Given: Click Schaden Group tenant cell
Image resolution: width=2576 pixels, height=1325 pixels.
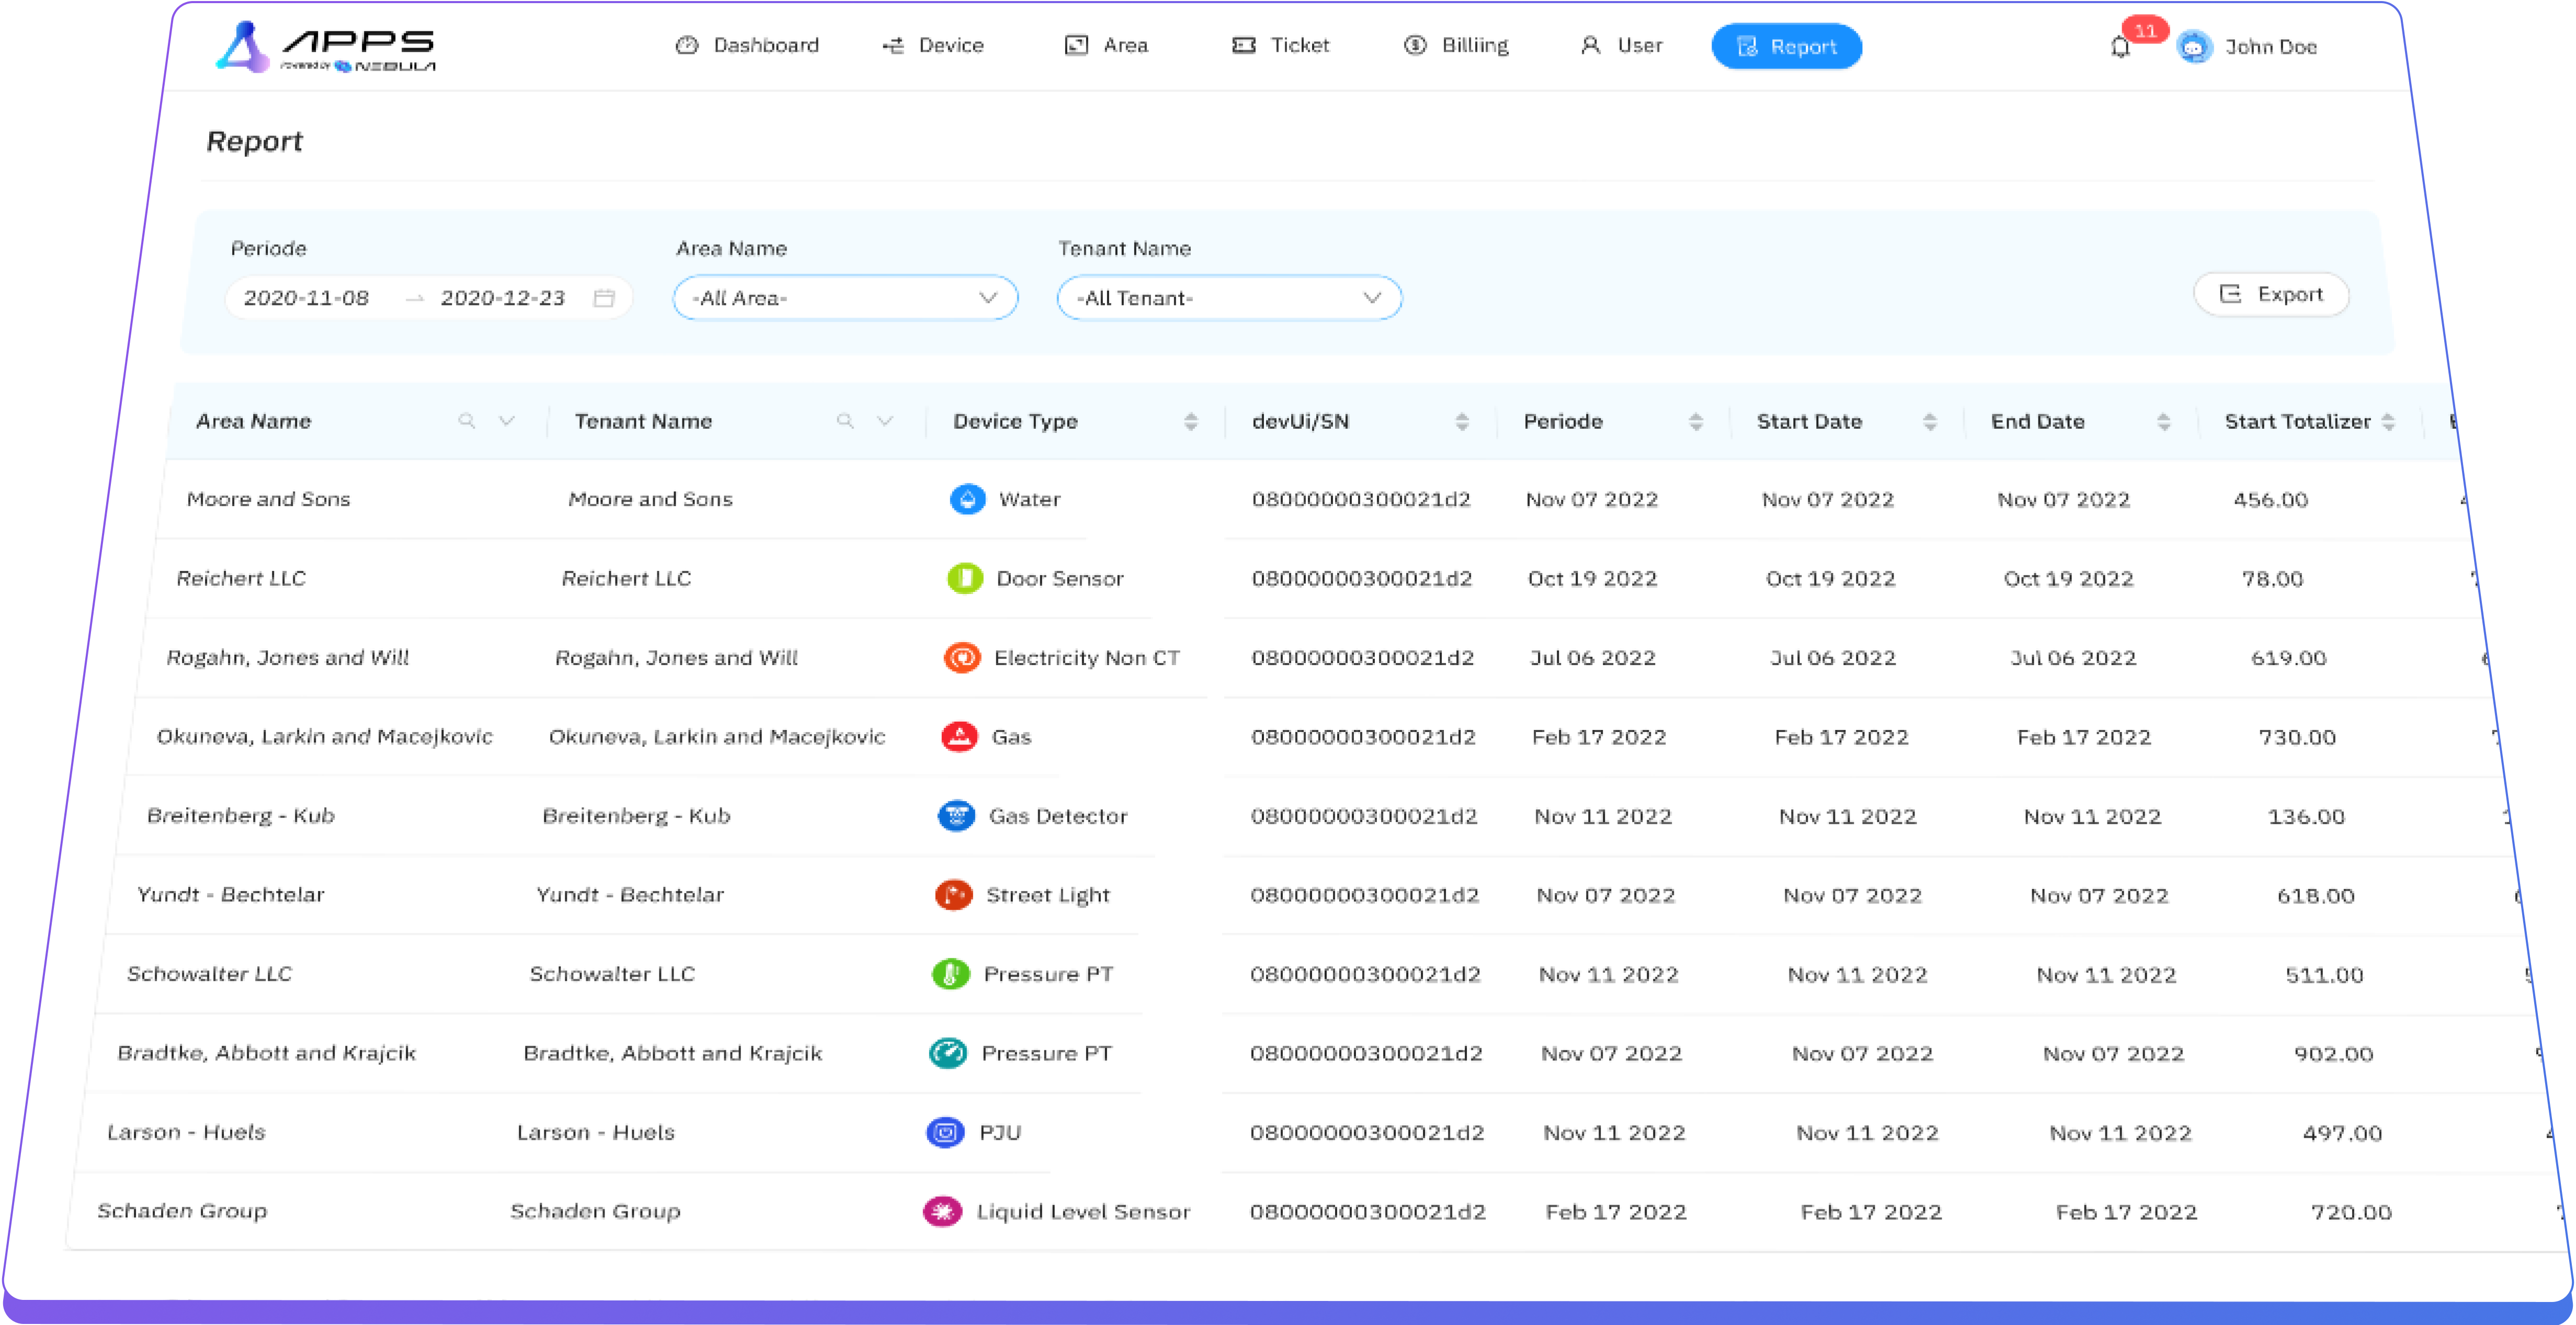Looking at the screenshot, I should [x=595, y=1211].
